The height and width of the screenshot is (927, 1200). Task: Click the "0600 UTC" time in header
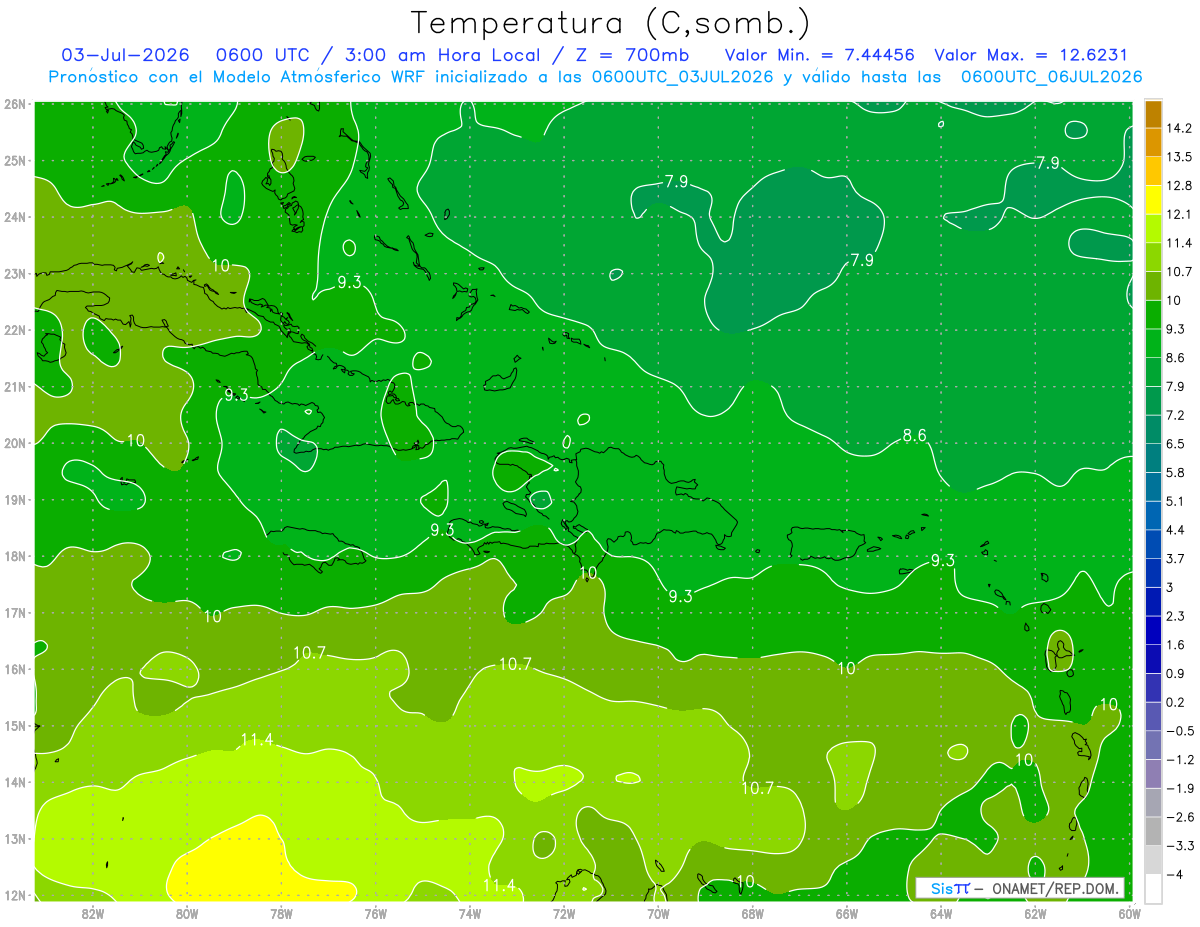tap(264, 55)
